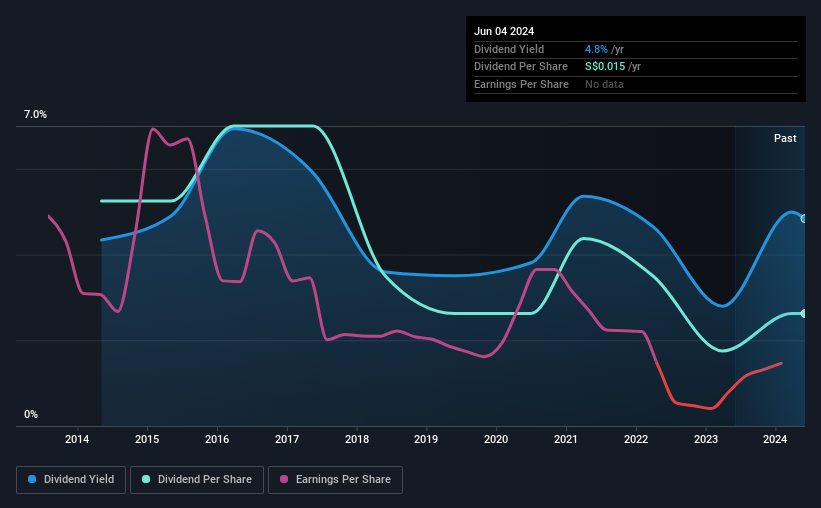Click the 'Past' label on the chart
The image size is (821, 508).
785,138
